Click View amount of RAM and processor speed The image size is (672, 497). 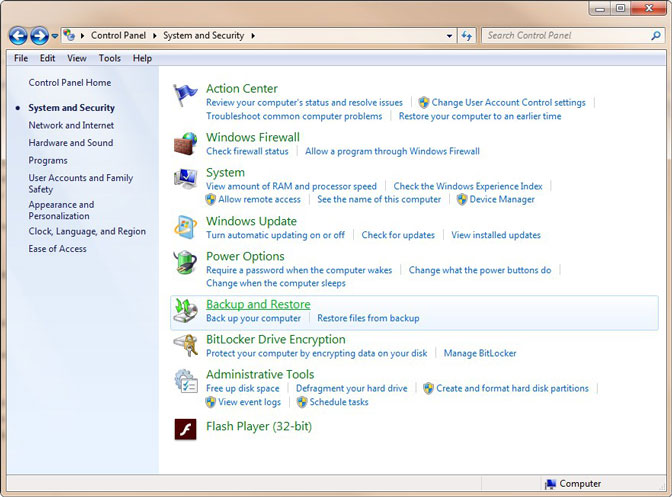[x=291, y=186]
